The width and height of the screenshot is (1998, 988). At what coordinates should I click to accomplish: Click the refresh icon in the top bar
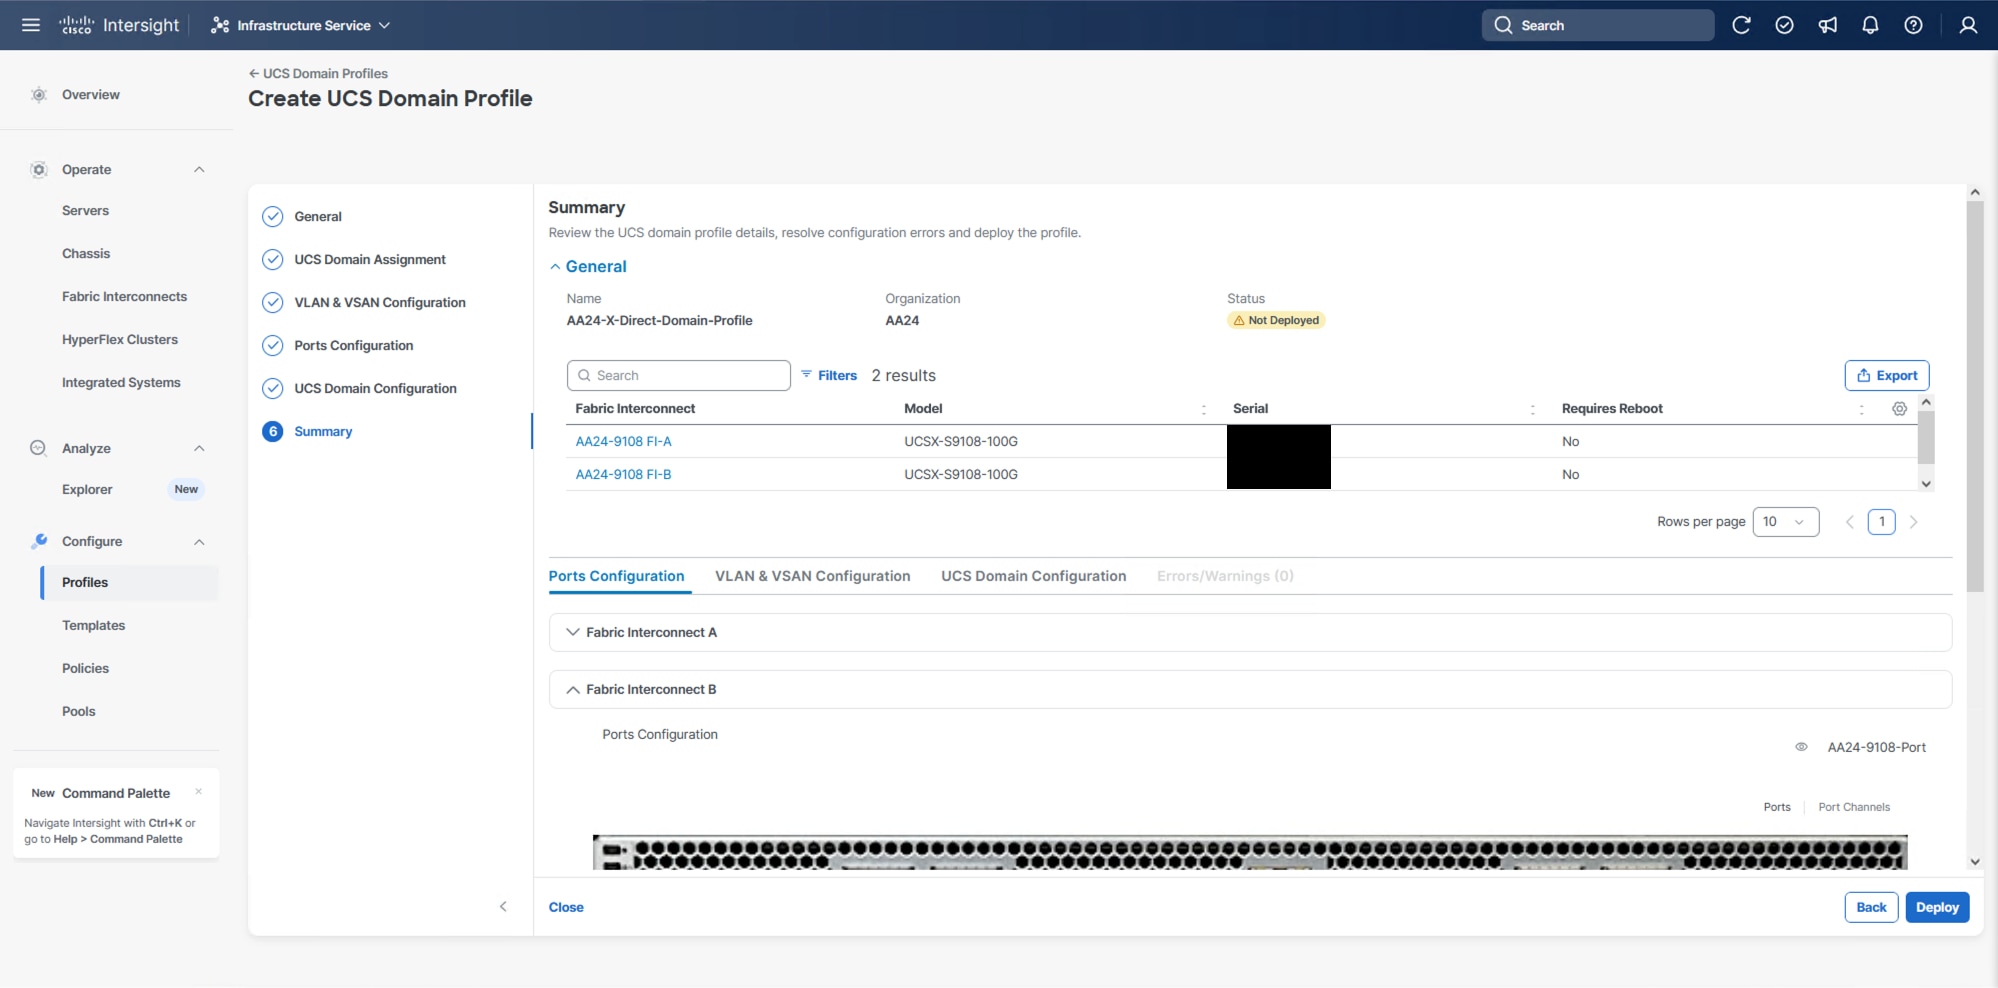(x=1742, y=25)
